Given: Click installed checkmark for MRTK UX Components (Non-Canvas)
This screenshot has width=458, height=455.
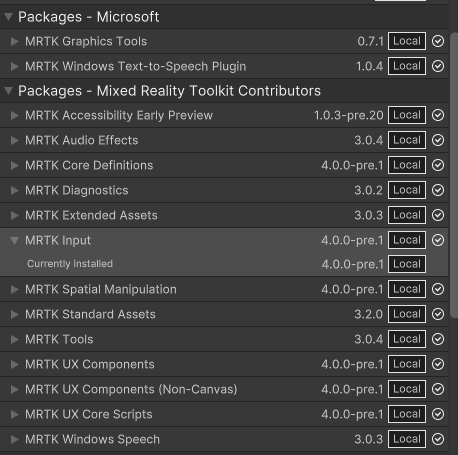Looking at the screenshot, I should 438,389.
